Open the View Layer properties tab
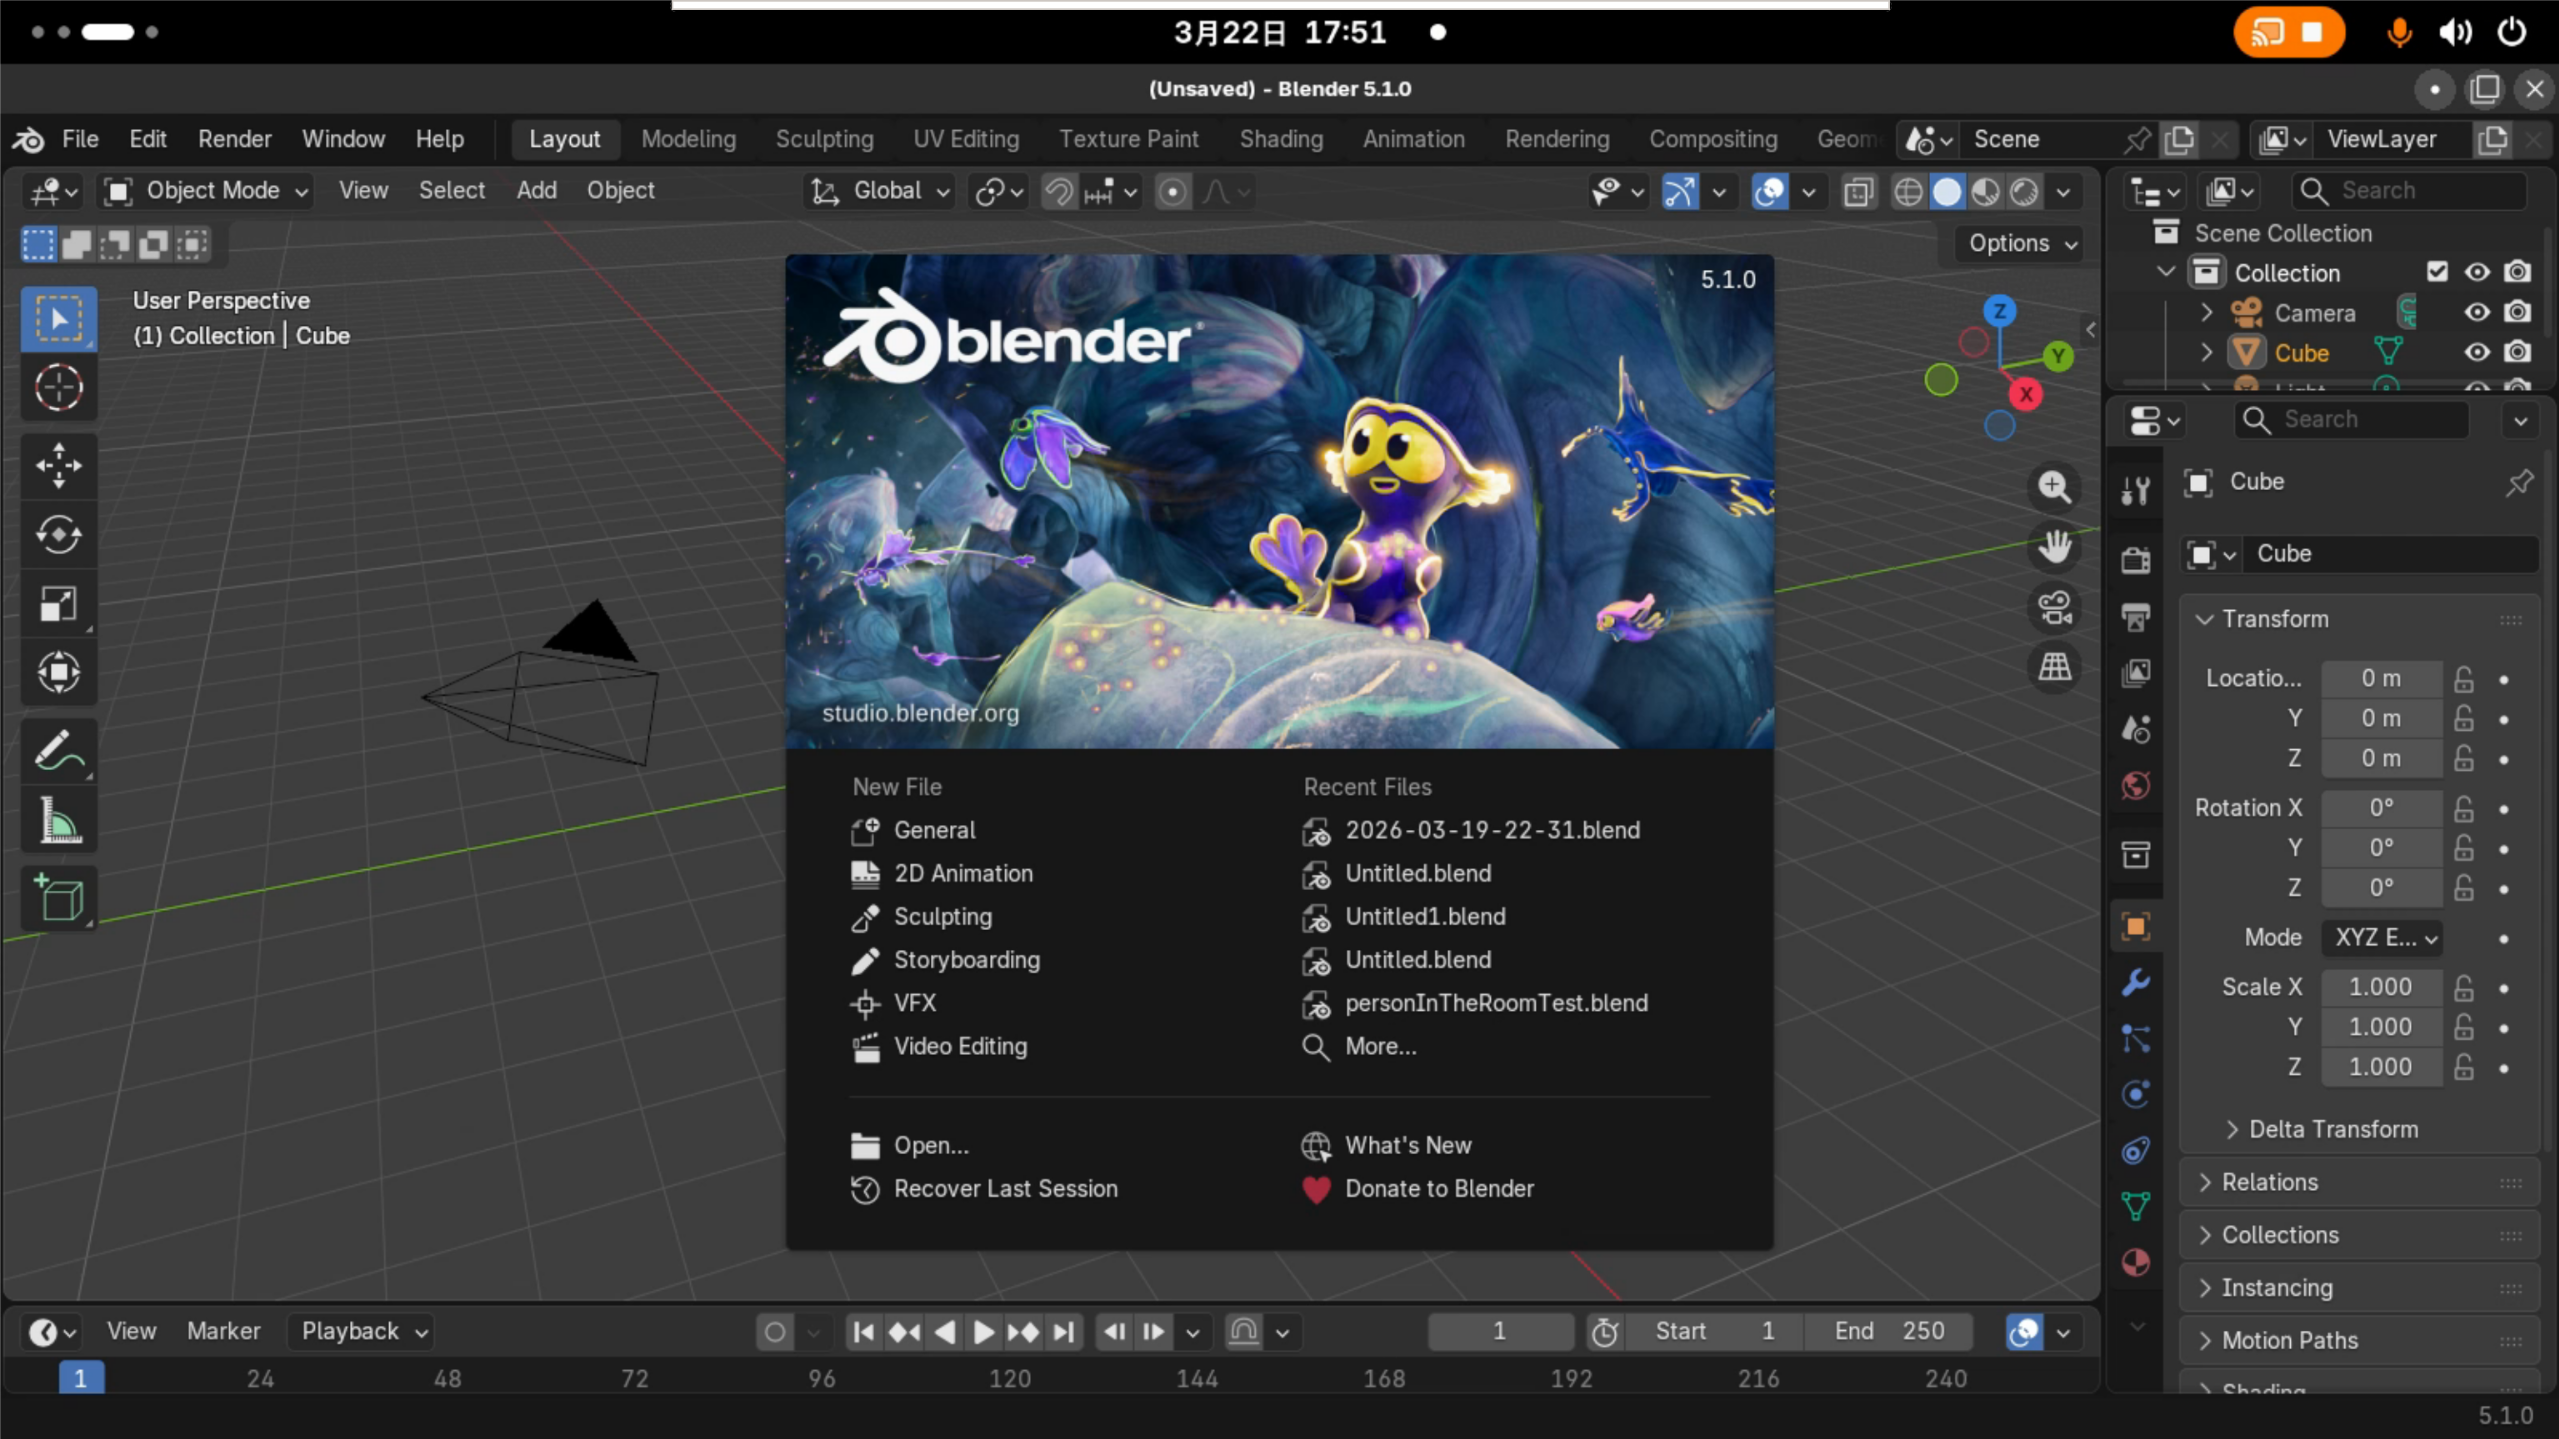The image size is (2559, 1439). point(2136,673)
